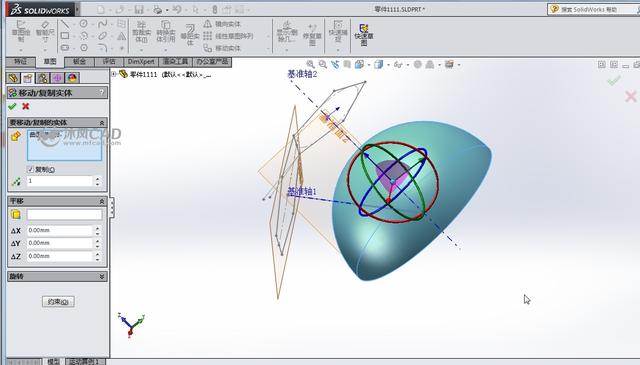Click the Delta X distance field

[x=60, y=230]
